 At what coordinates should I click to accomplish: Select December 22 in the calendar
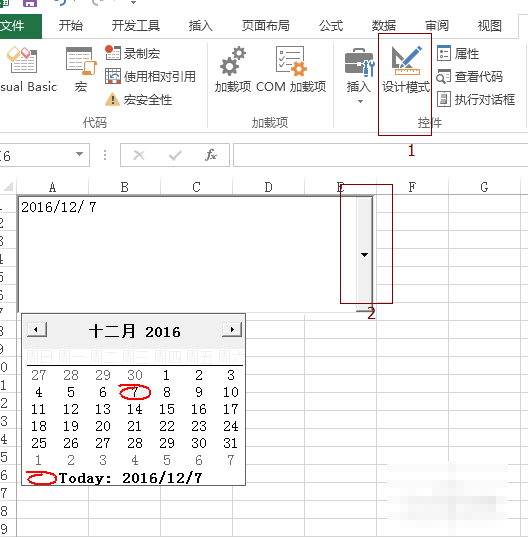(167, 426)
